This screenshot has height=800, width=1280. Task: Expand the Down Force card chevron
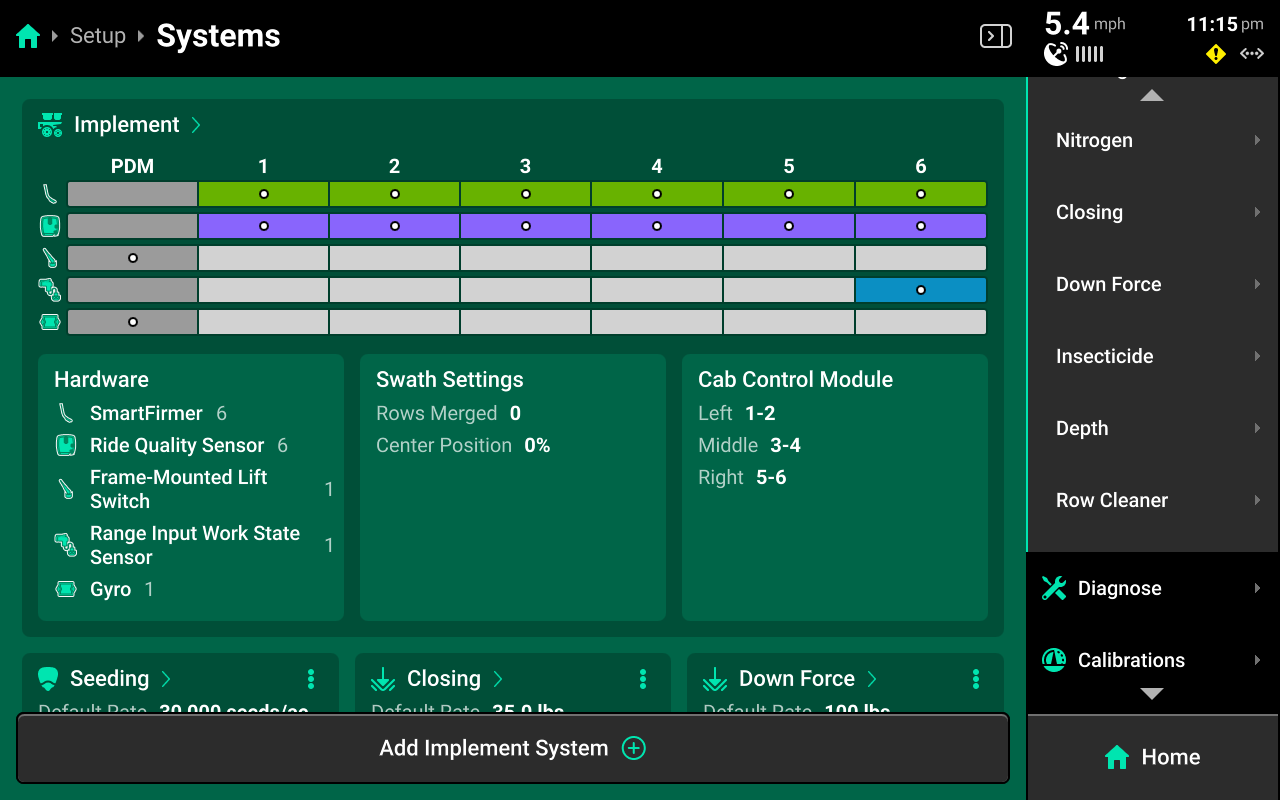[x=872, y=679]
